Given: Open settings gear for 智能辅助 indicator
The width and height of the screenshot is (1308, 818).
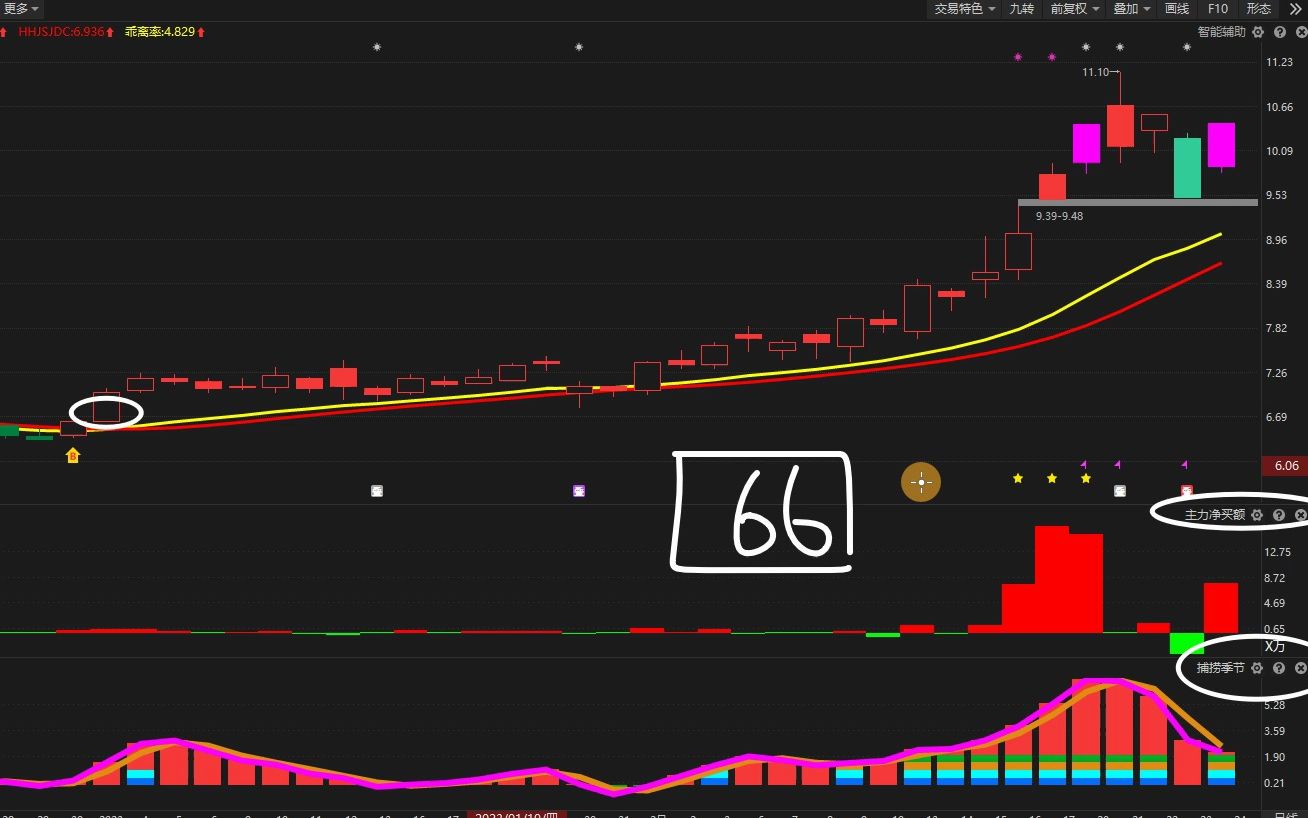Looking at the screenshot, I should coord(1258,32).
